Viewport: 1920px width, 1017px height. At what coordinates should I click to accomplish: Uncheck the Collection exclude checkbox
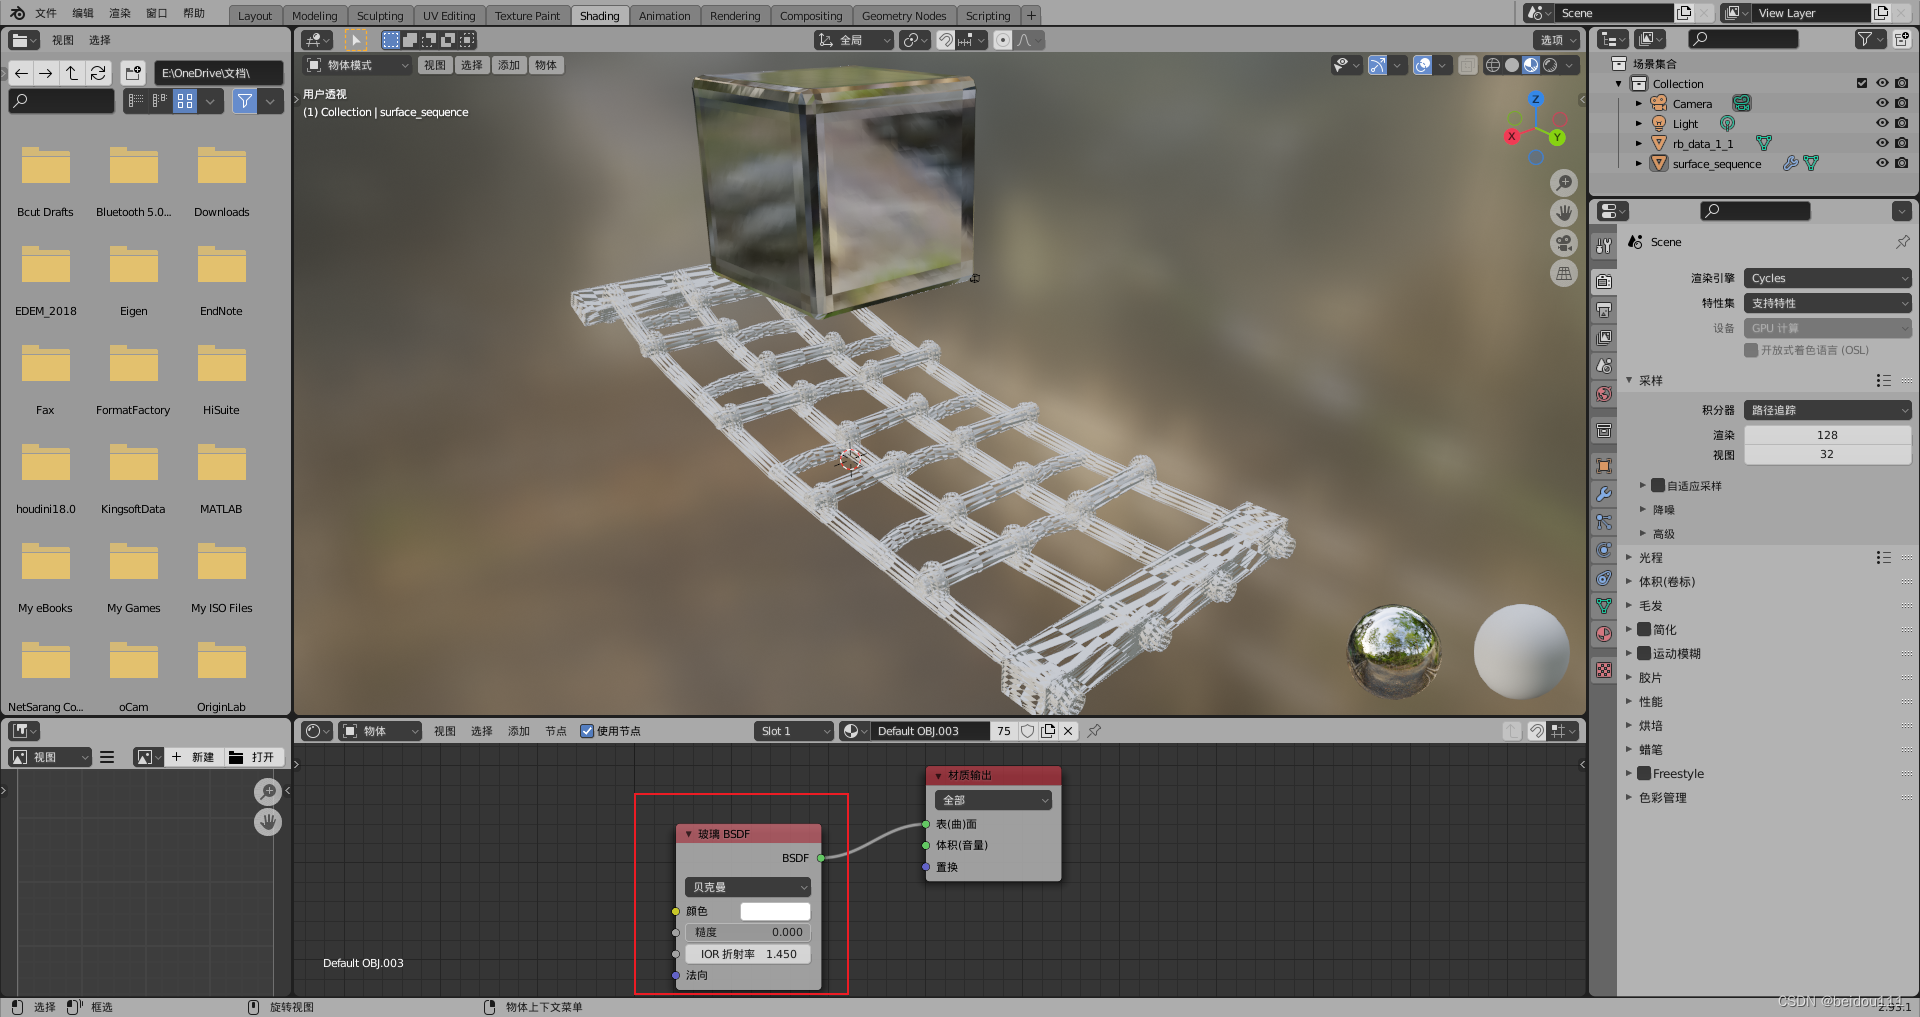[1862, 83]
